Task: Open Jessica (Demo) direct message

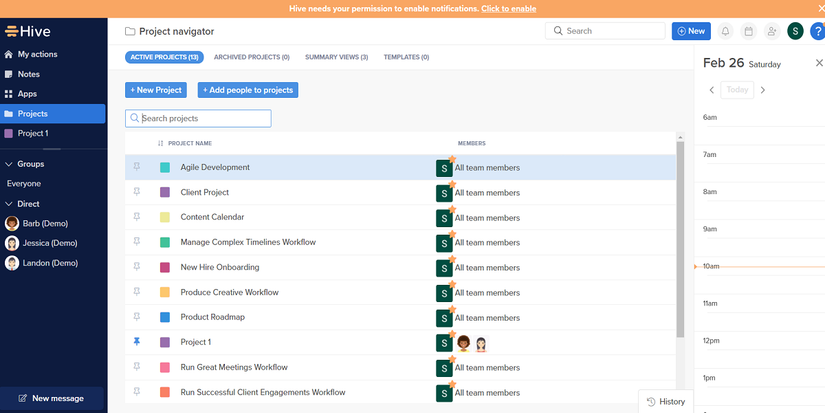Action: click(41, 243)
